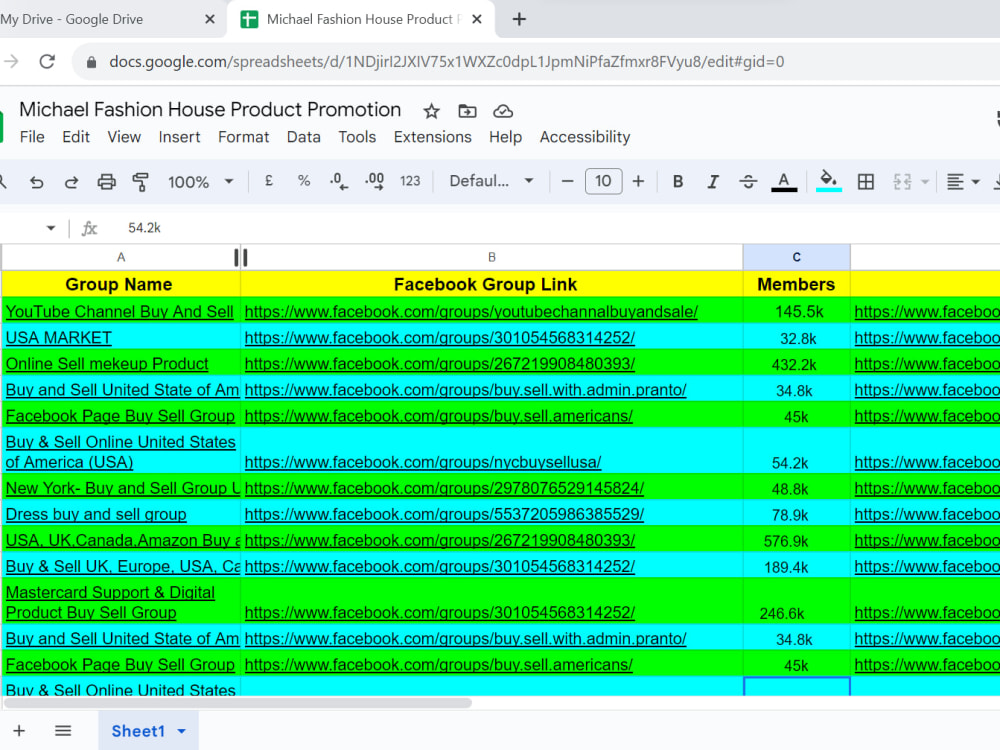
Task: Click the Redo arrow icon
Action: click(71, 182)
